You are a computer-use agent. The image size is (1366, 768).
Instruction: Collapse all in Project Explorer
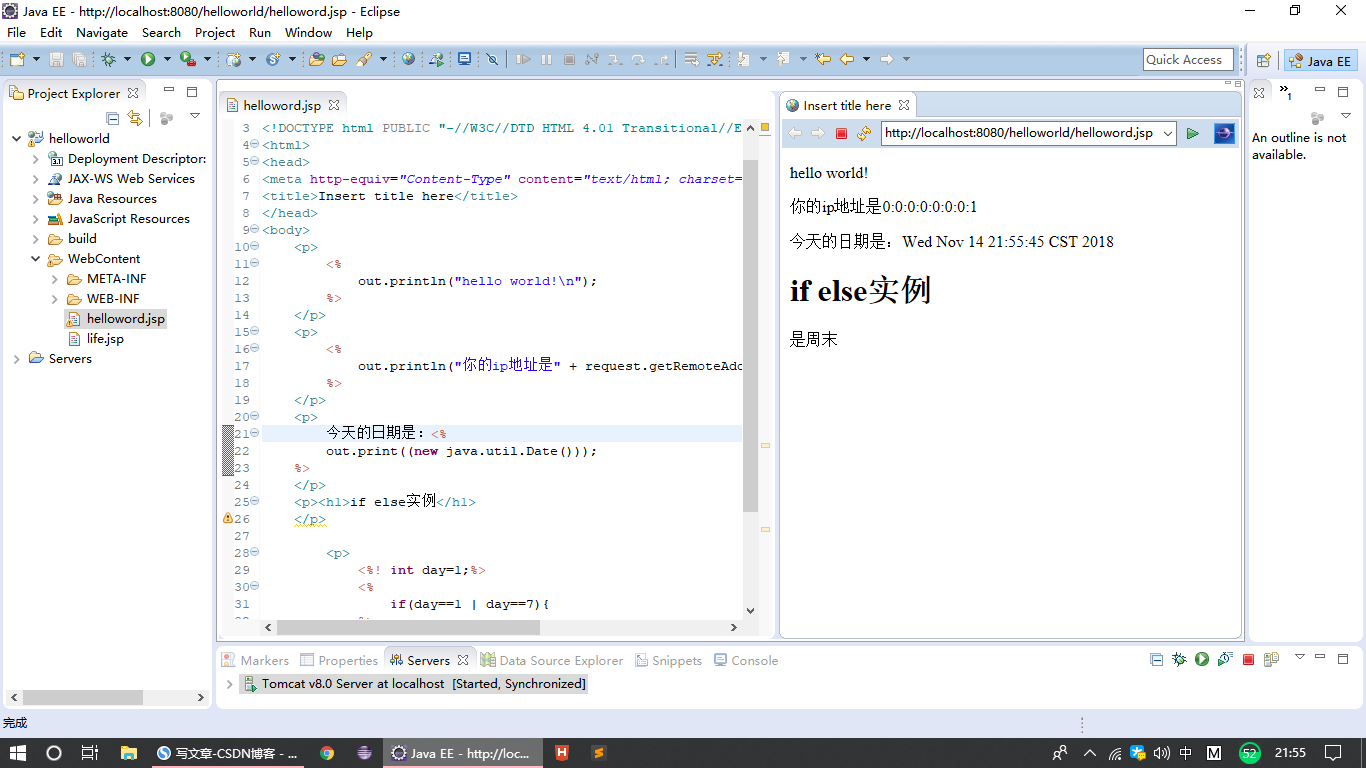pyautogui.click(x=112, y=118)
